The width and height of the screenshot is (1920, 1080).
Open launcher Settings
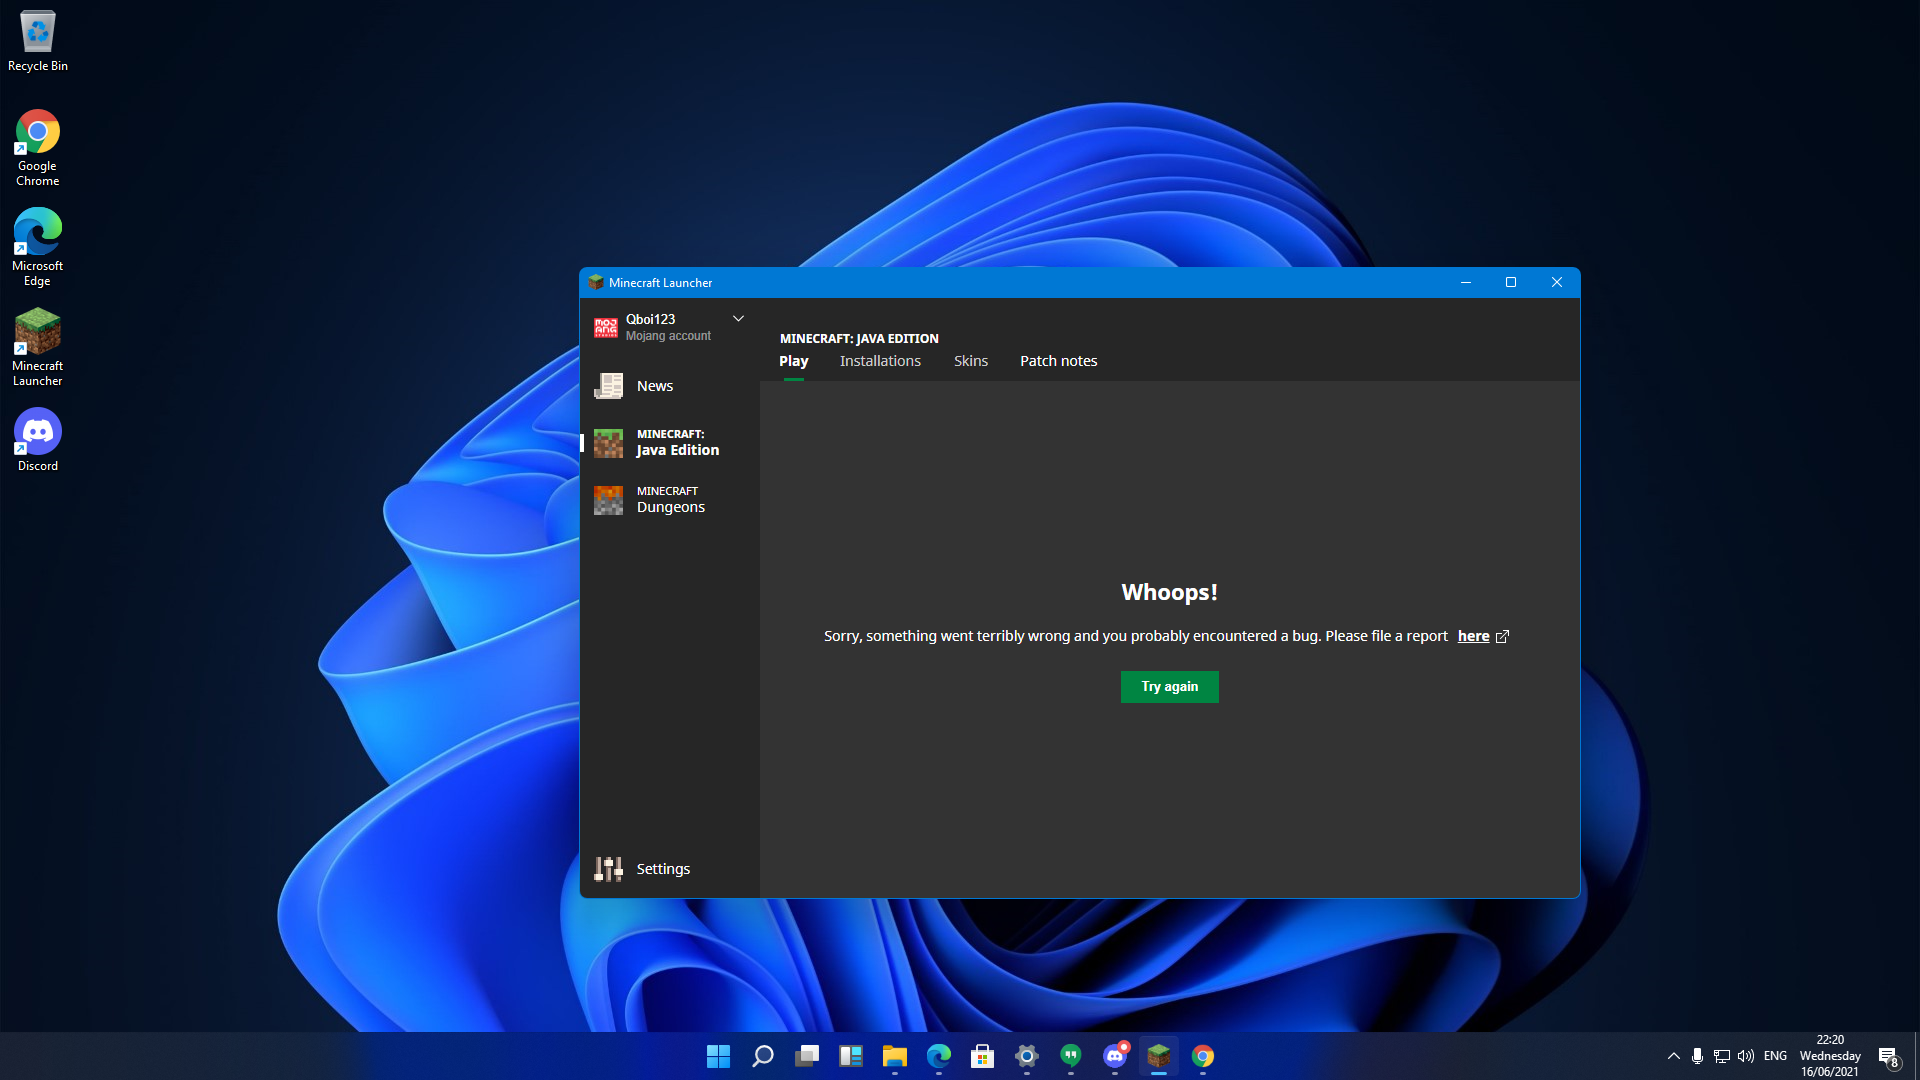point(668,869)
